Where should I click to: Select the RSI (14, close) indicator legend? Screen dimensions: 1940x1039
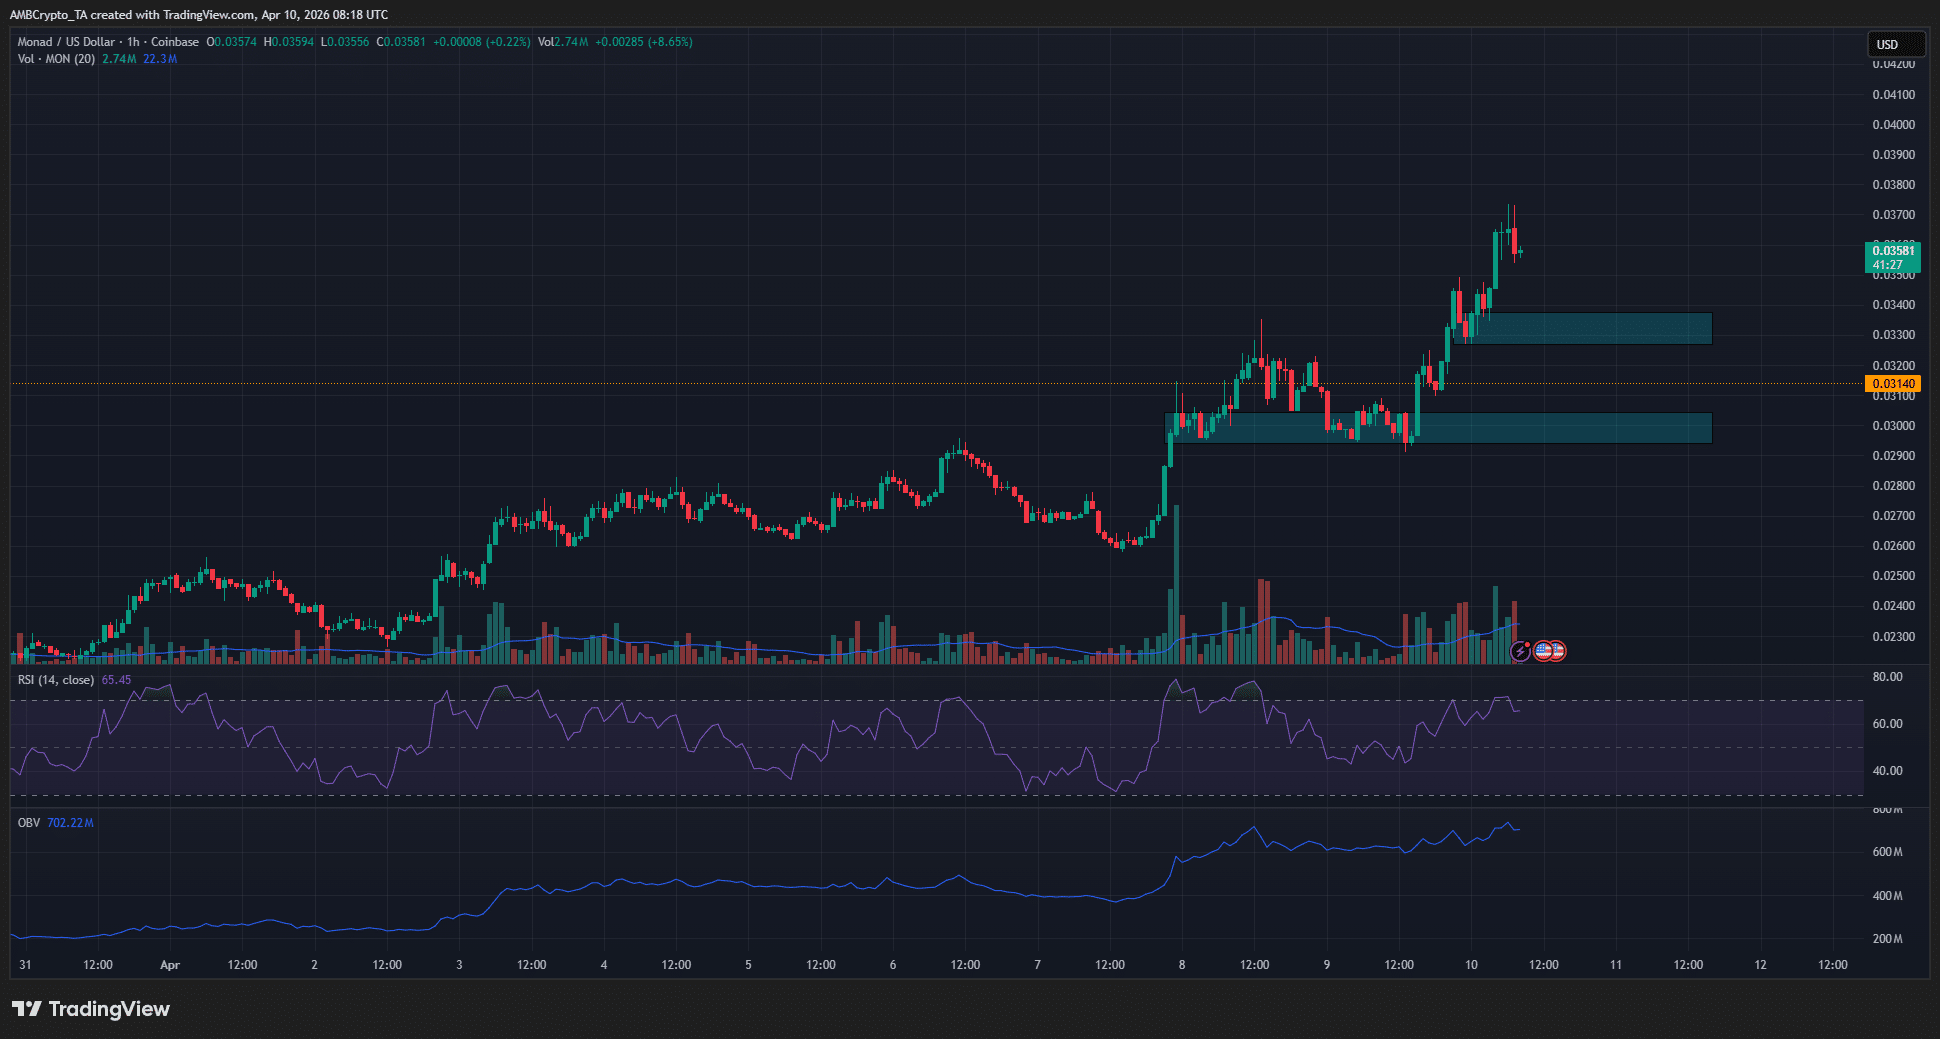(56, 680)
